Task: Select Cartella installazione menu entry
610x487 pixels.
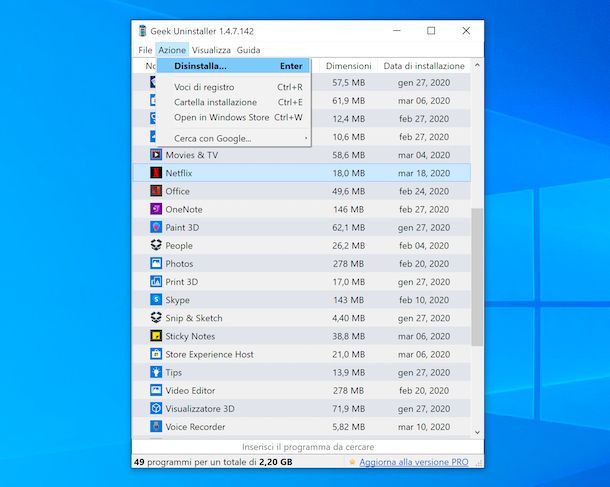Action: 233,102
